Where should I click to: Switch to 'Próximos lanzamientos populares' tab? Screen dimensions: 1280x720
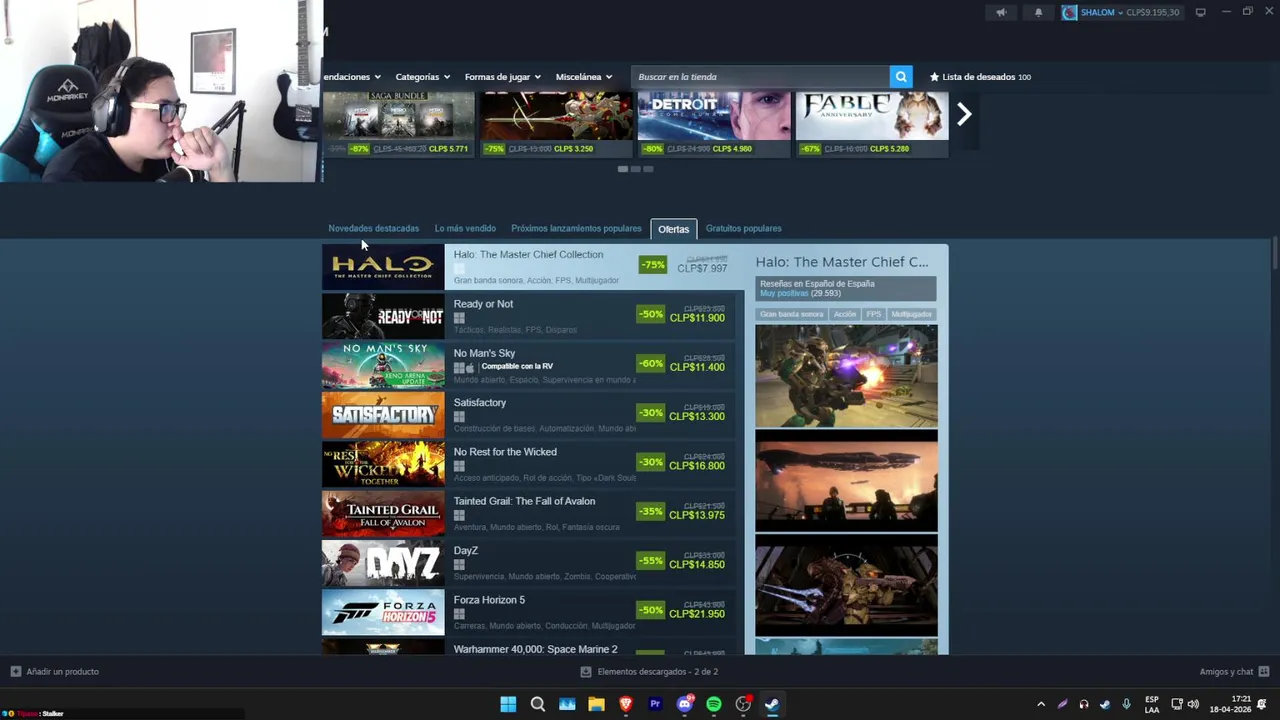point(576,228)
